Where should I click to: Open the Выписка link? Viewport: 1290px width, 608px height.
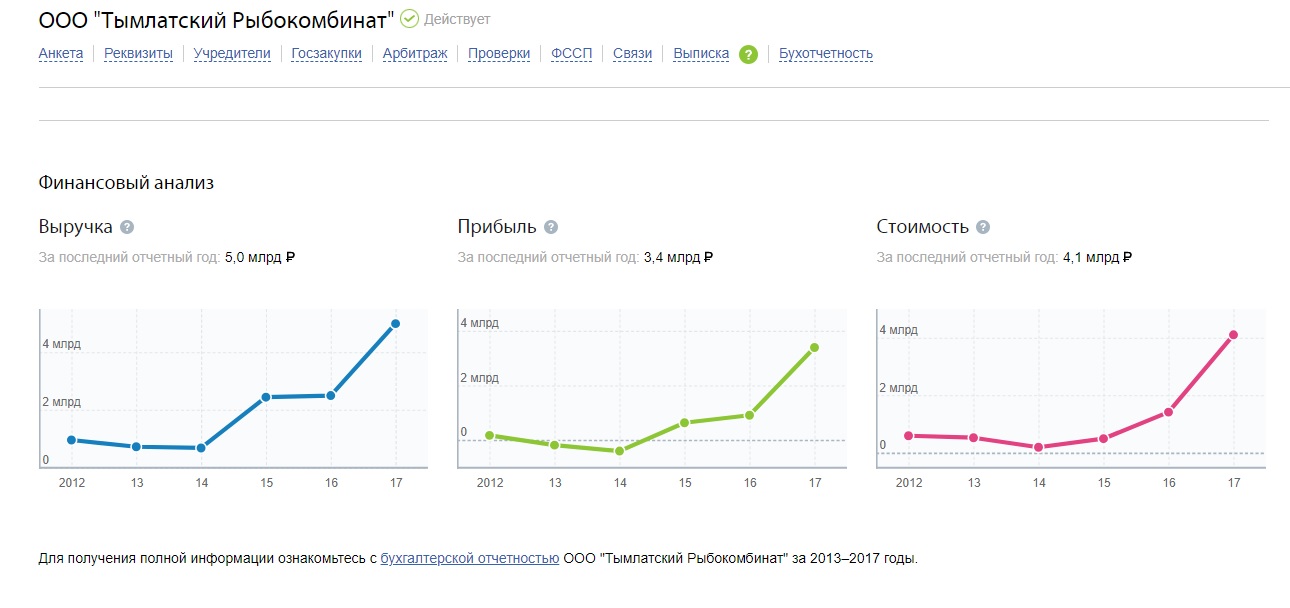[x=701, y=54]
